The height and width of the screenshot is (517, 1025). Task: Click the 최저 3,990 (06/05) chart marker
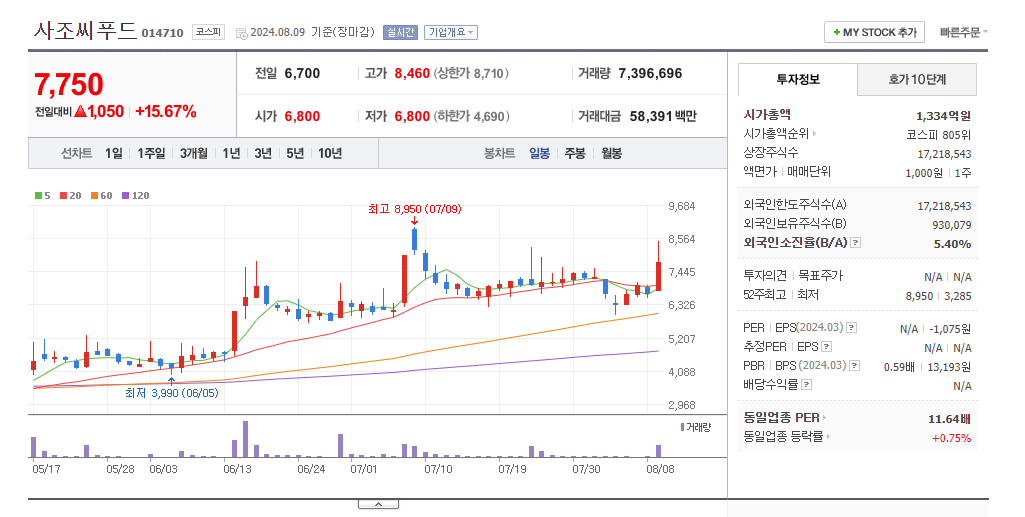coord(171,393)
